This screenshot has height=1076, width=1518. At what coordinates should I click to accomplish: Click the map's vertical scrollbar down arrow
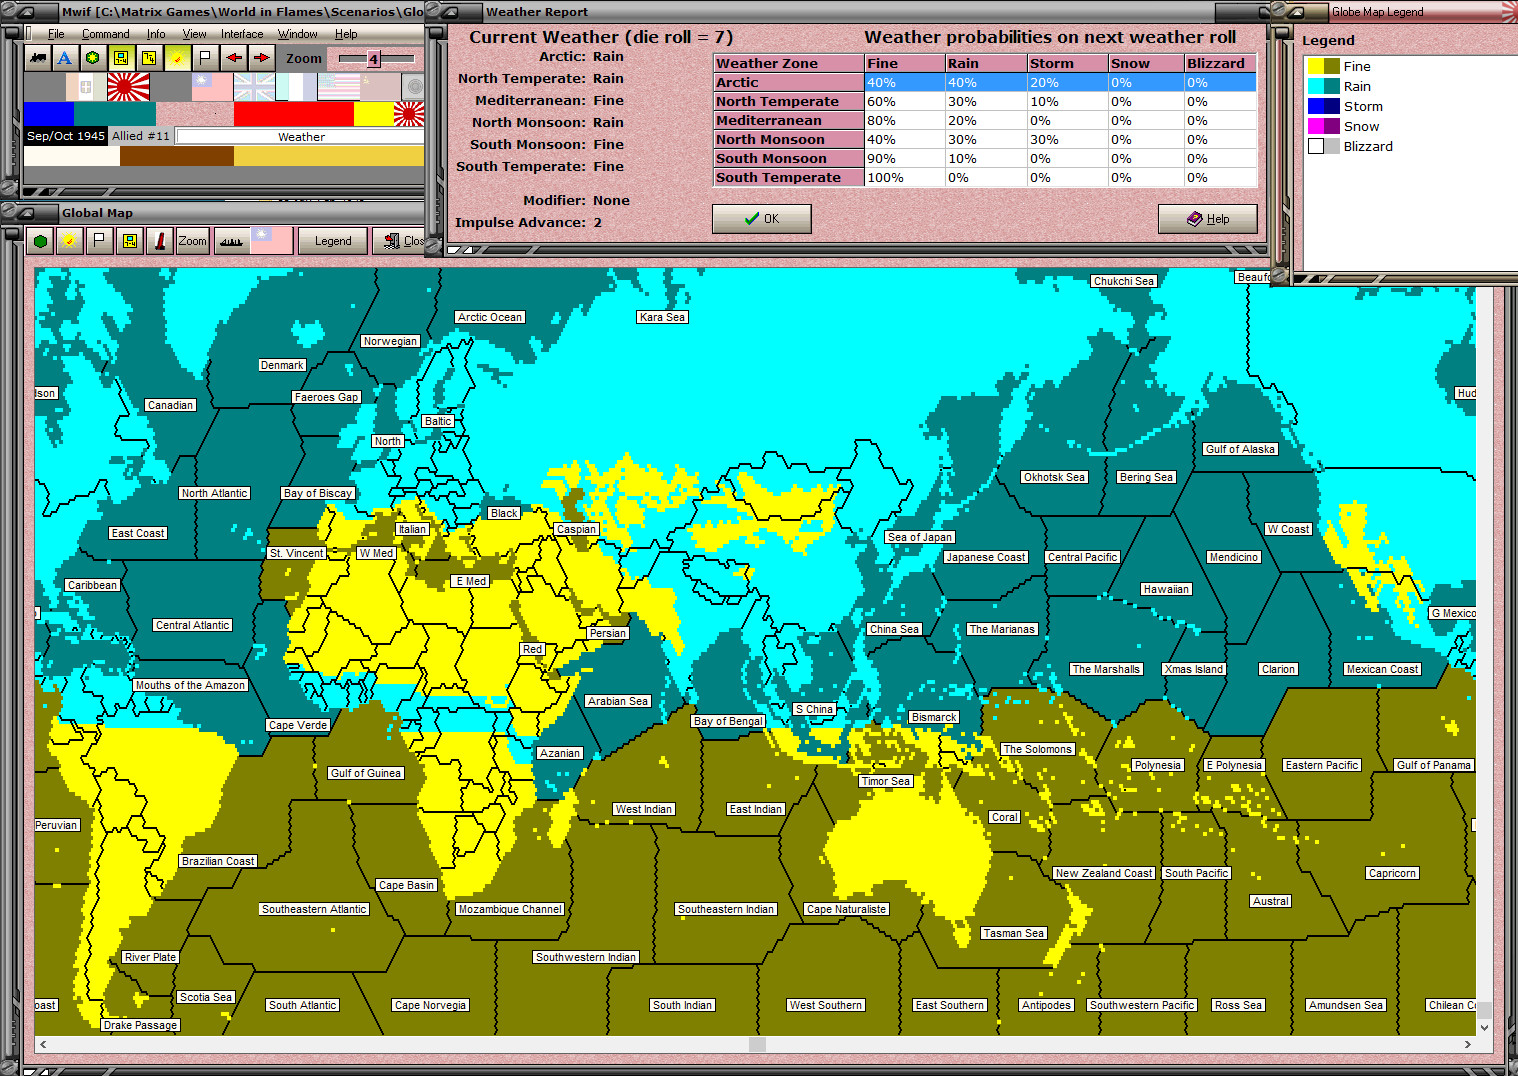click(x=1485, y=1027)
